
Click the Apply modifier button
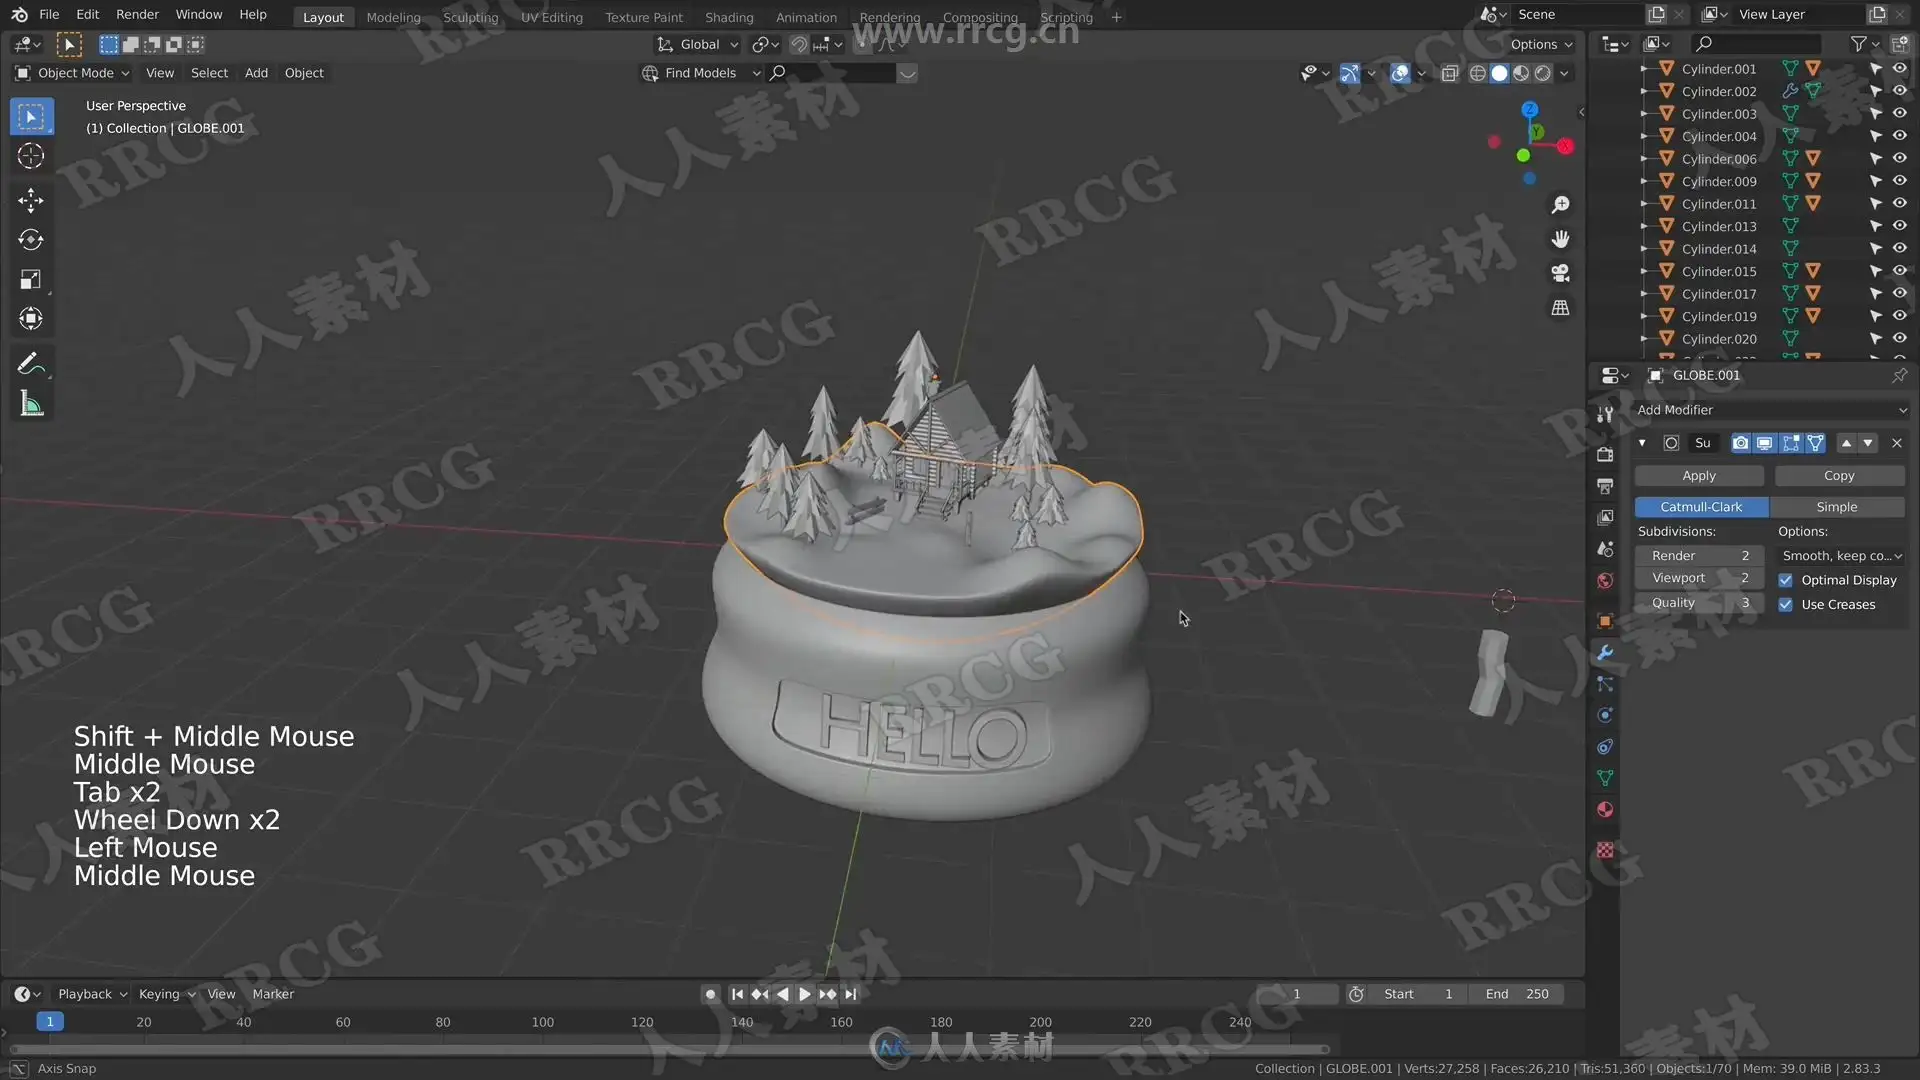tap(1698, 476)
